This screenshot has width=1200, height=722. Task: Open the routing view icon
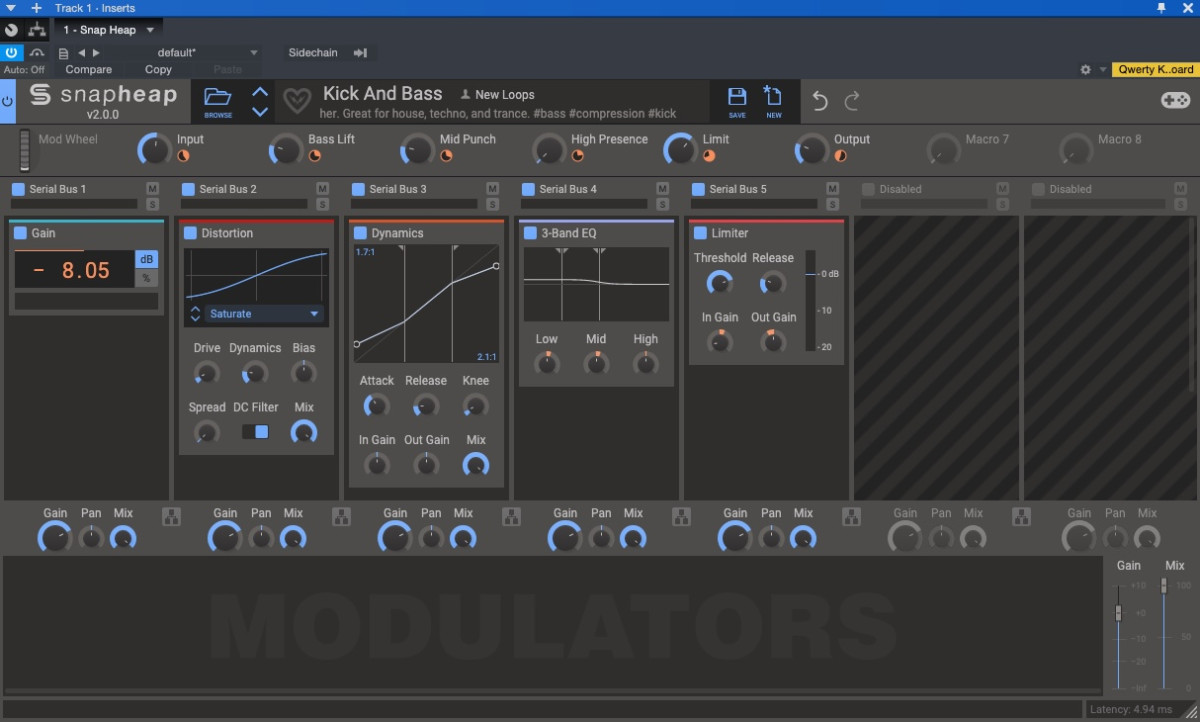[x=37, y=30]
